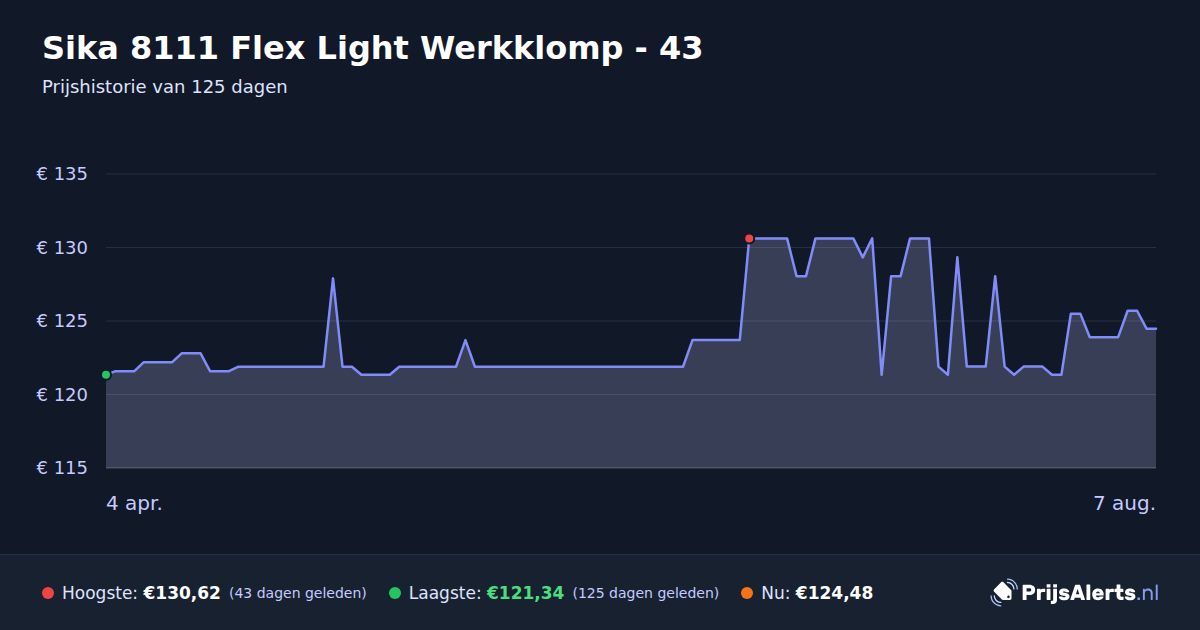Click the 7 aug. end date label
This screenshot has width=1200, height=630.
coord(1124,504)
